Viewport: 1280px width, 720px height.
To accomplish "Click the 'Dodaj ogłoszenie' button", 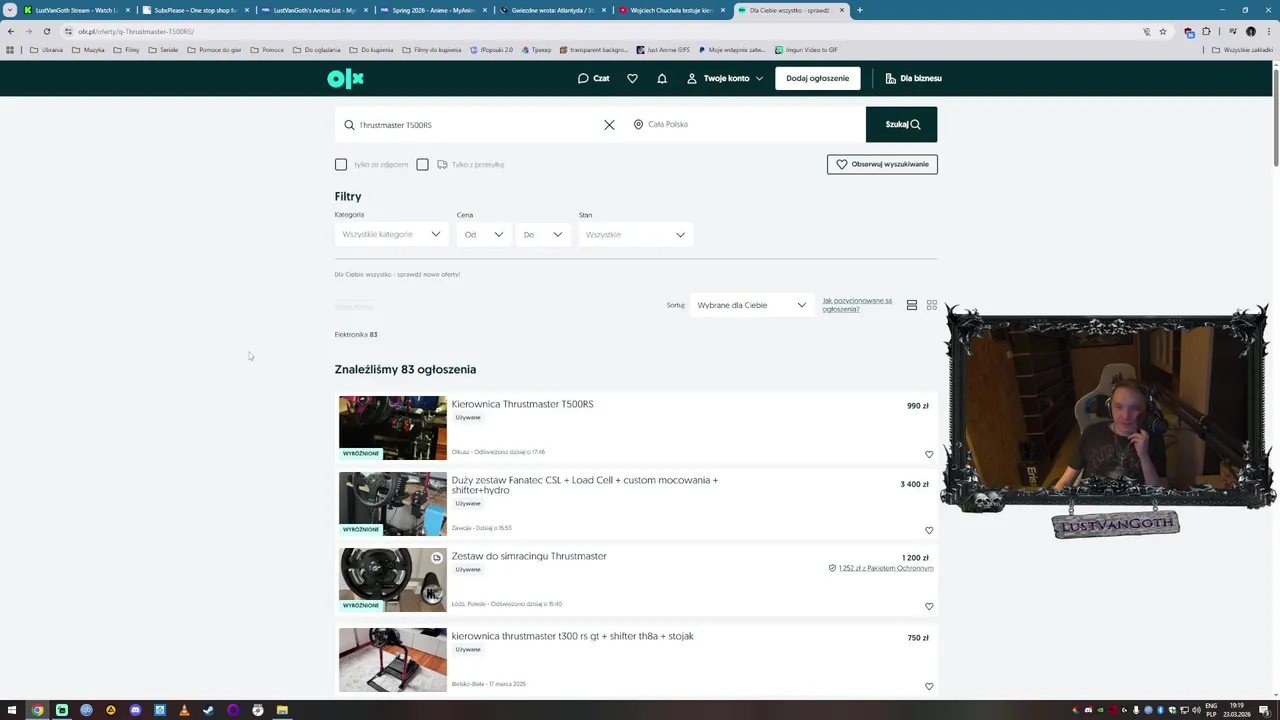I will click(x=817, y=78).
